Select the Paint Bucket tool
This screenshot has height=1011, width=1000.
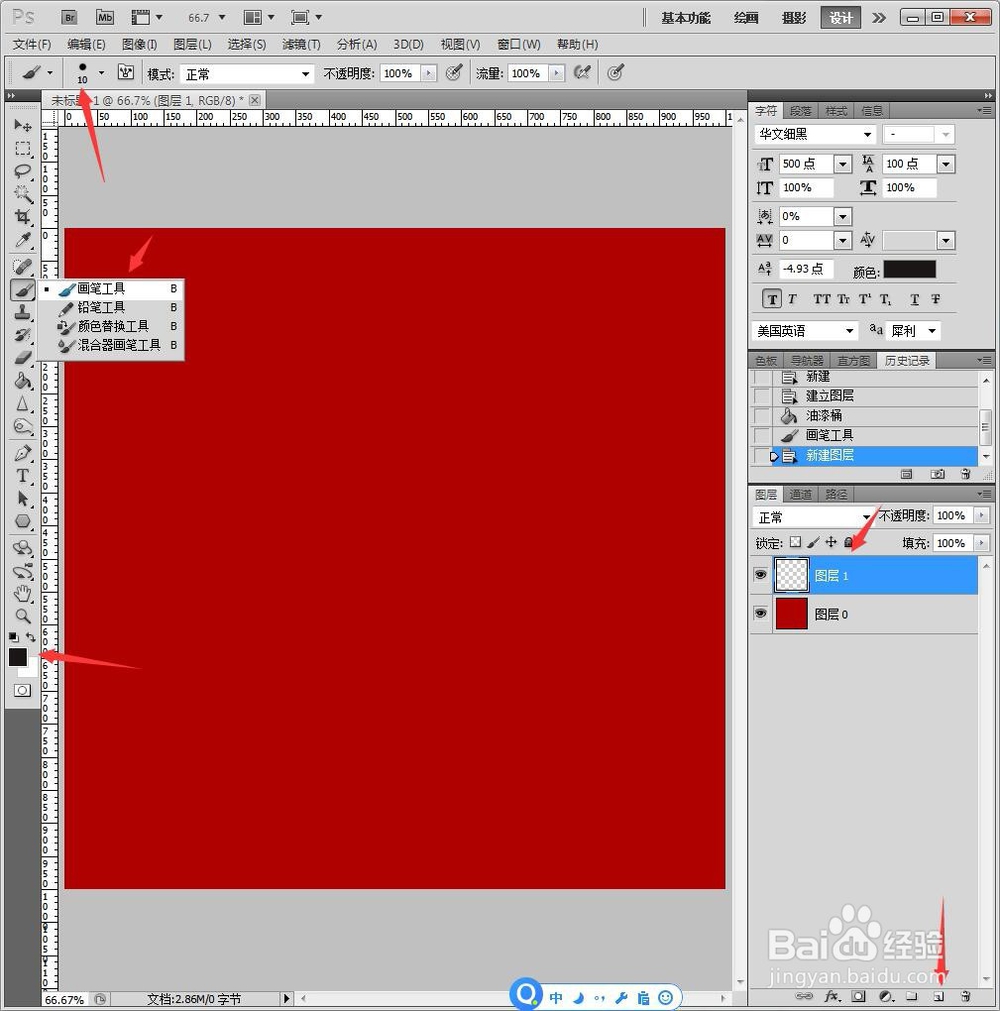tap(23, 380)
